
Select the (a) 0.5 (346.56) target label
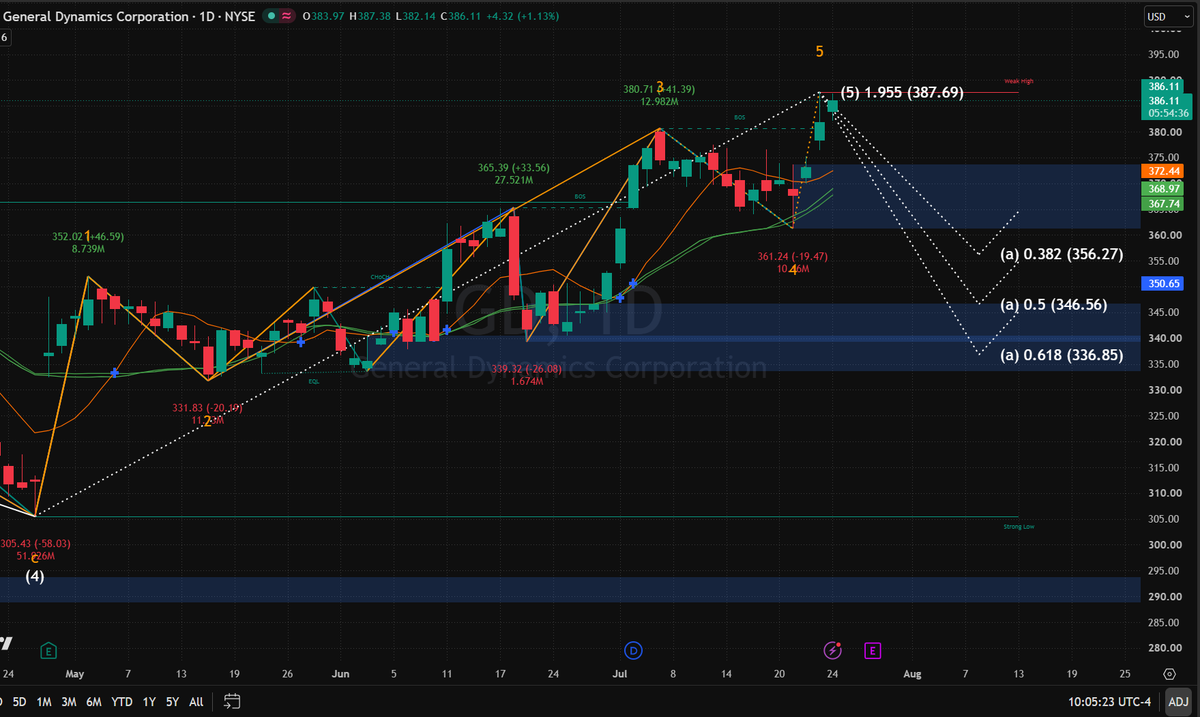pyautogui.click(x=1053, y=304)
